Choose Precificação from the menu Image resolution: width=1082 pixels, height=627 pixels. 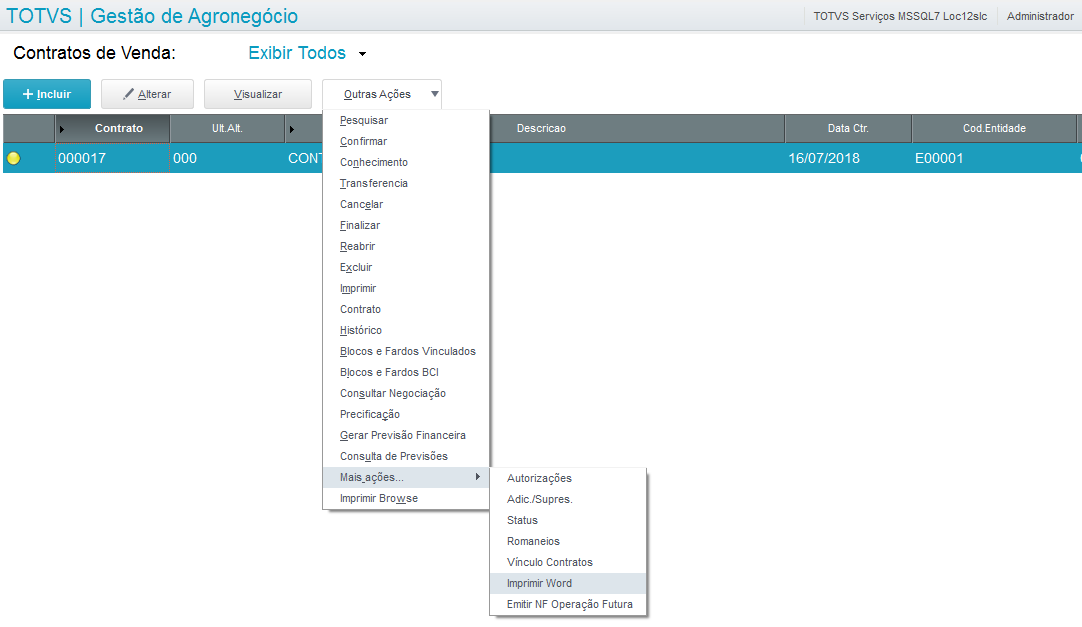(406, 415)
